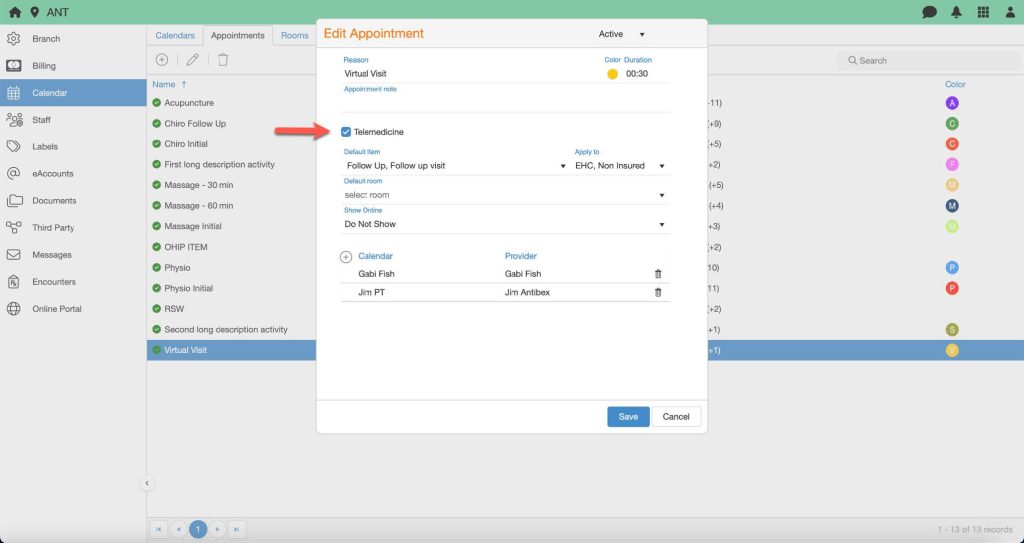1024x543 pixels.
Task: Open the chat bubble icon in header
Action: tap(929, 12)
